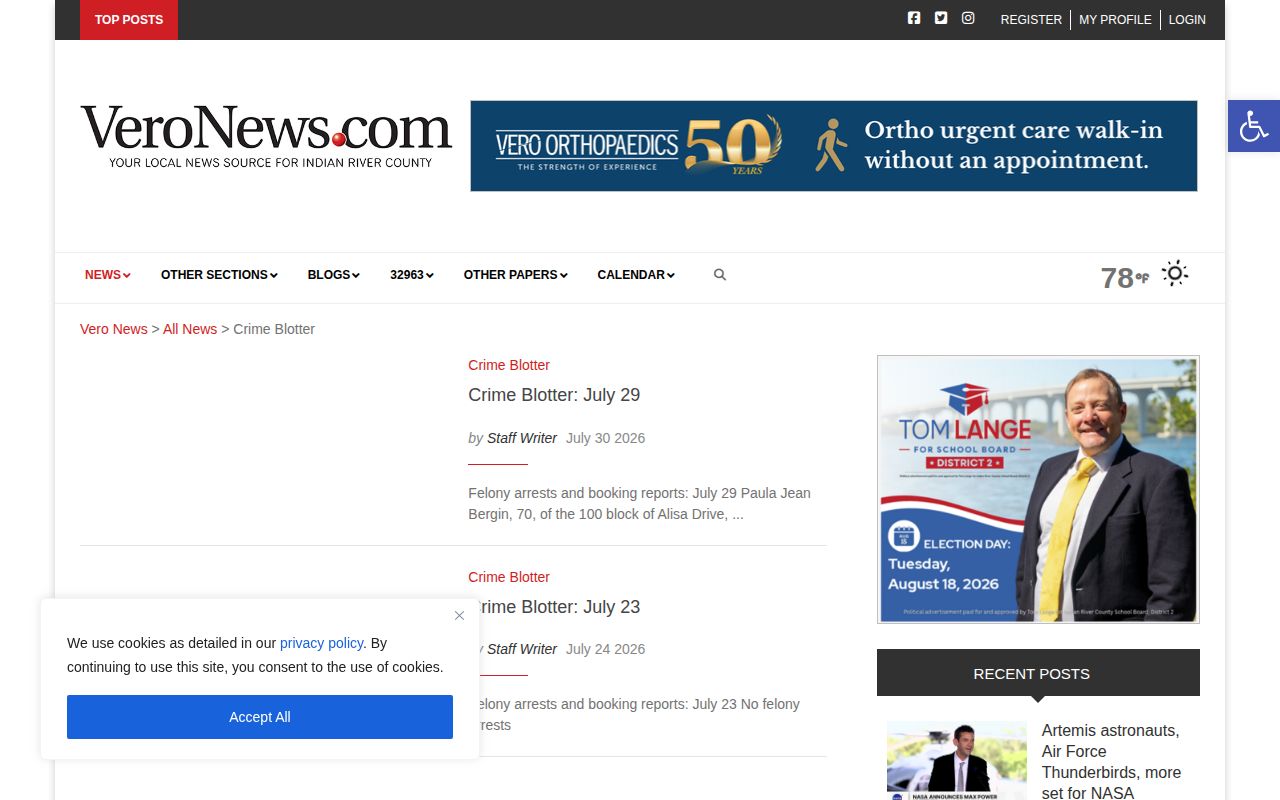The width and height of the screenshot is (1280, 800).
Task: Open the accessibility tools wheelchair icon
Action: [x=1254, y=126]
